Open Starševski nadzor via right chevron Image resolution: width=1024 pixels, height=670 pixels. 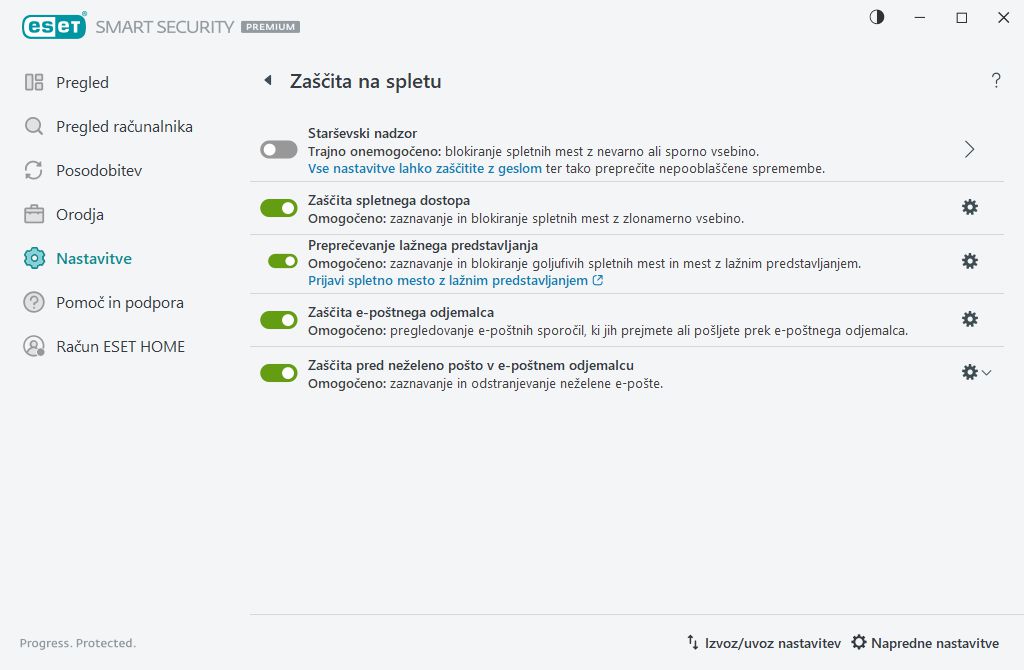tap(968, 148)
